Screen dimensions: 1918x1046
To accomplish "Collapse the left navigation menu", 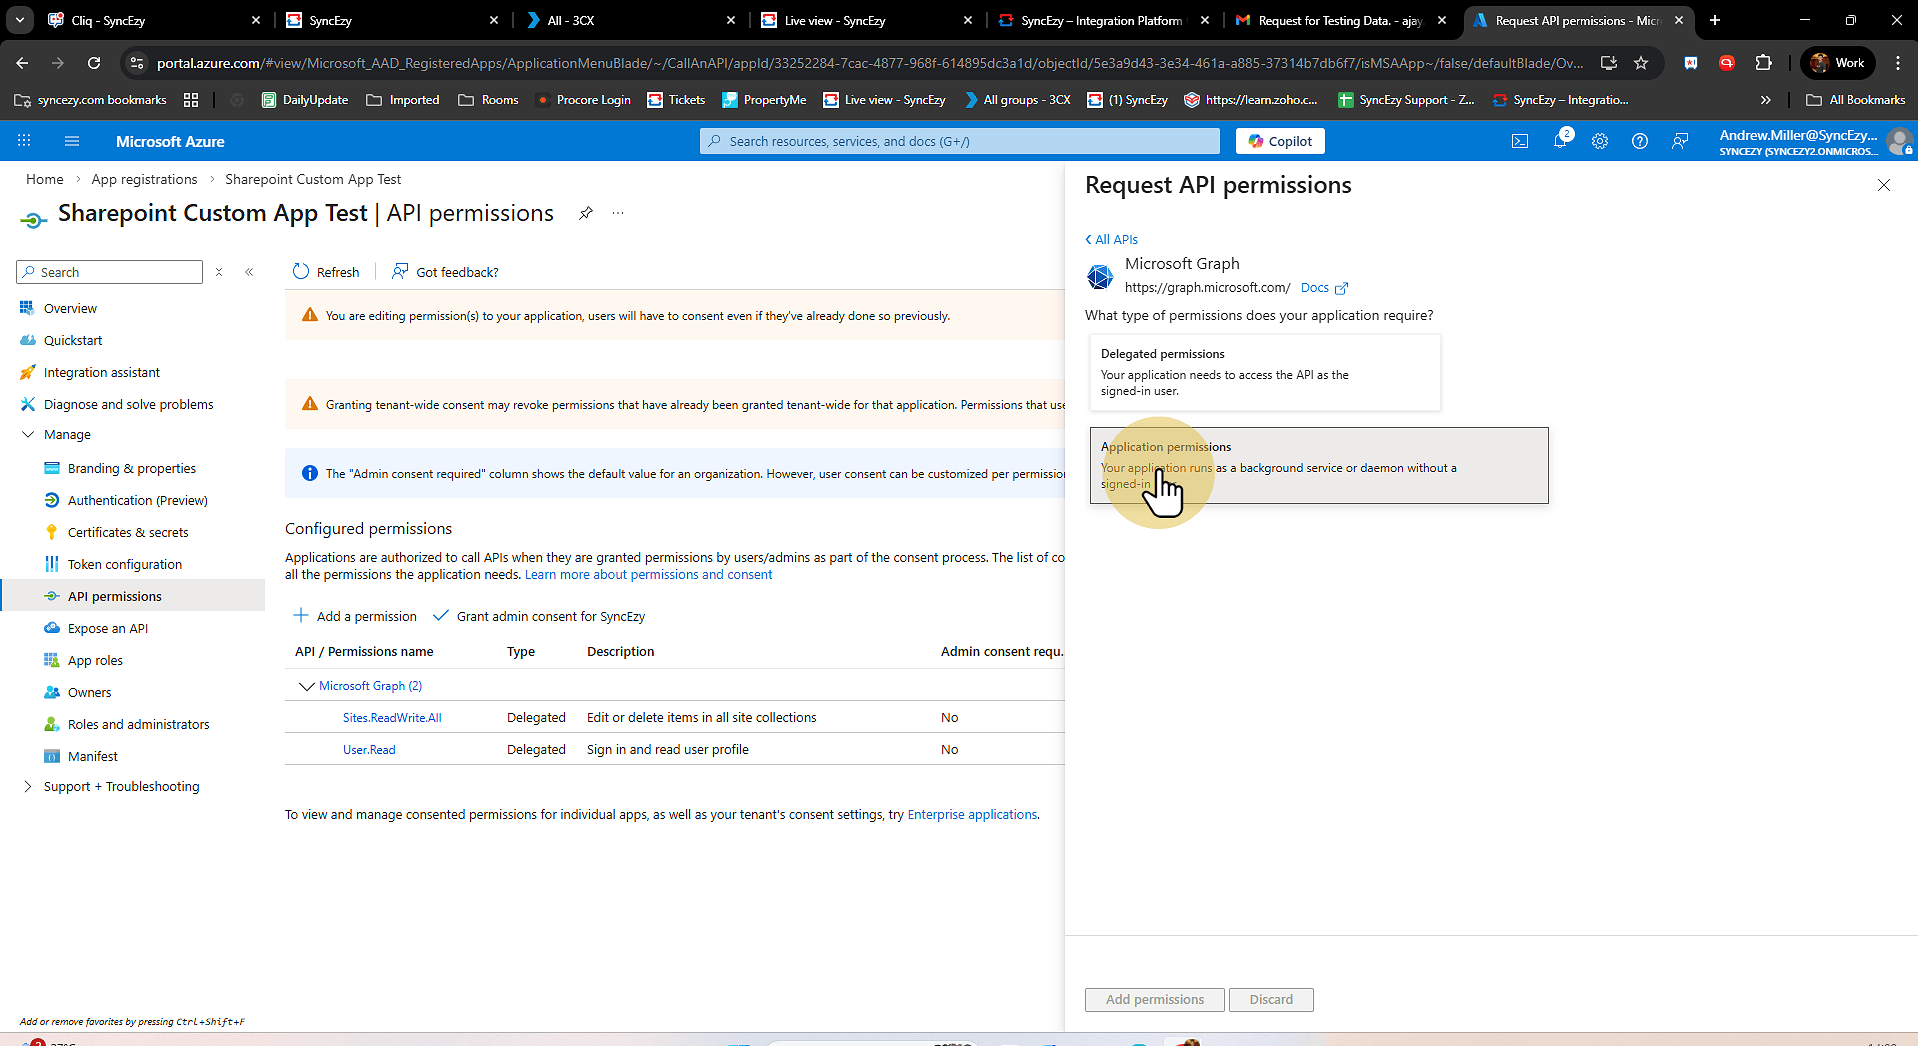I will (x=249, y=272).
